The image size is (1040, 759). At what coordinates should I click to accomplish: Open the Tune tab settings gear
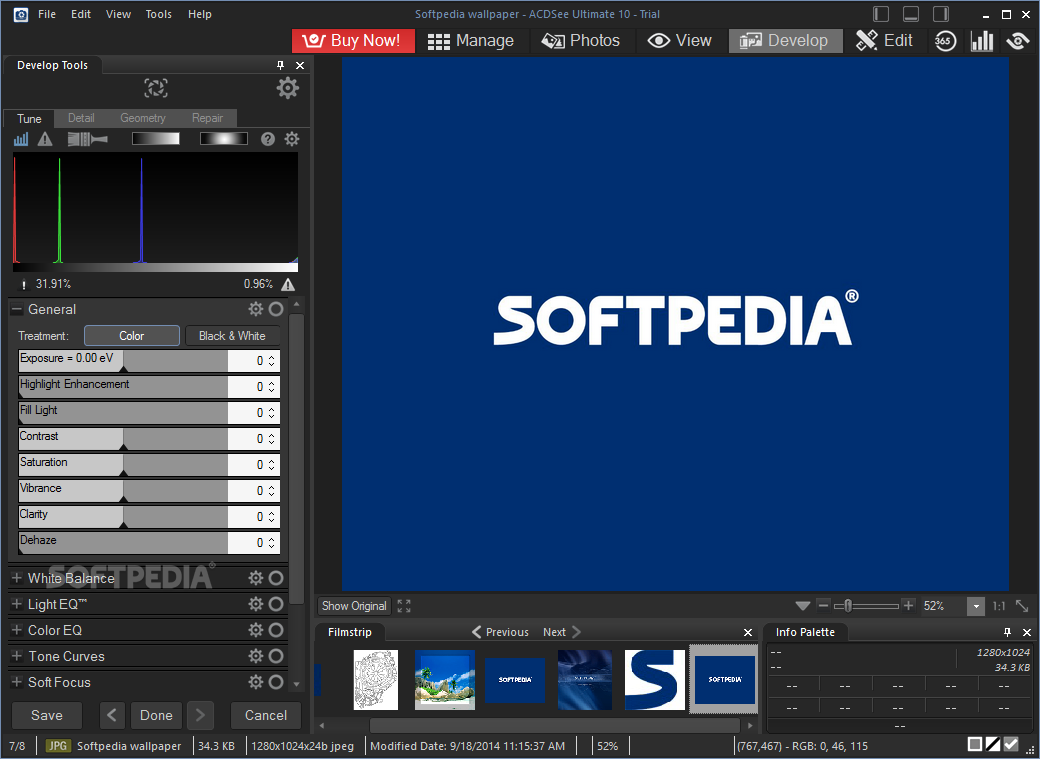[x=292, y=139]
